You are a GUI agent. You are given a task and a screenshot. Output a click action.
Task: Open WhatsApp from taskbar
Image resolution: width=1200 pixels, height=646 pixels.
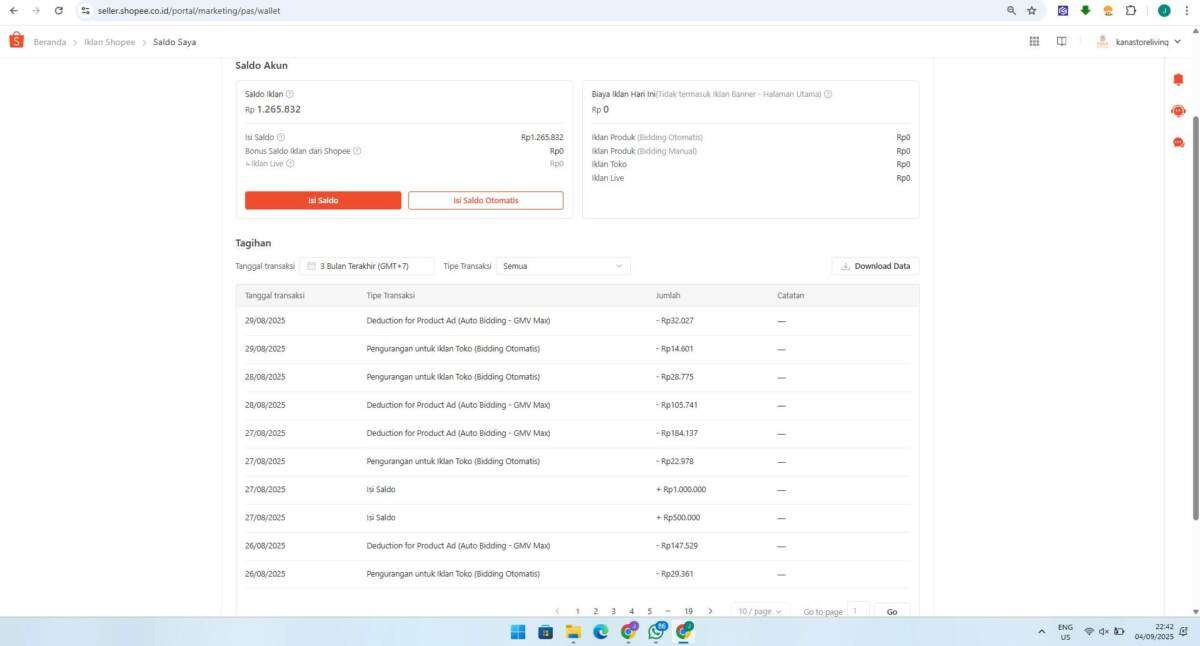(656, 631)
